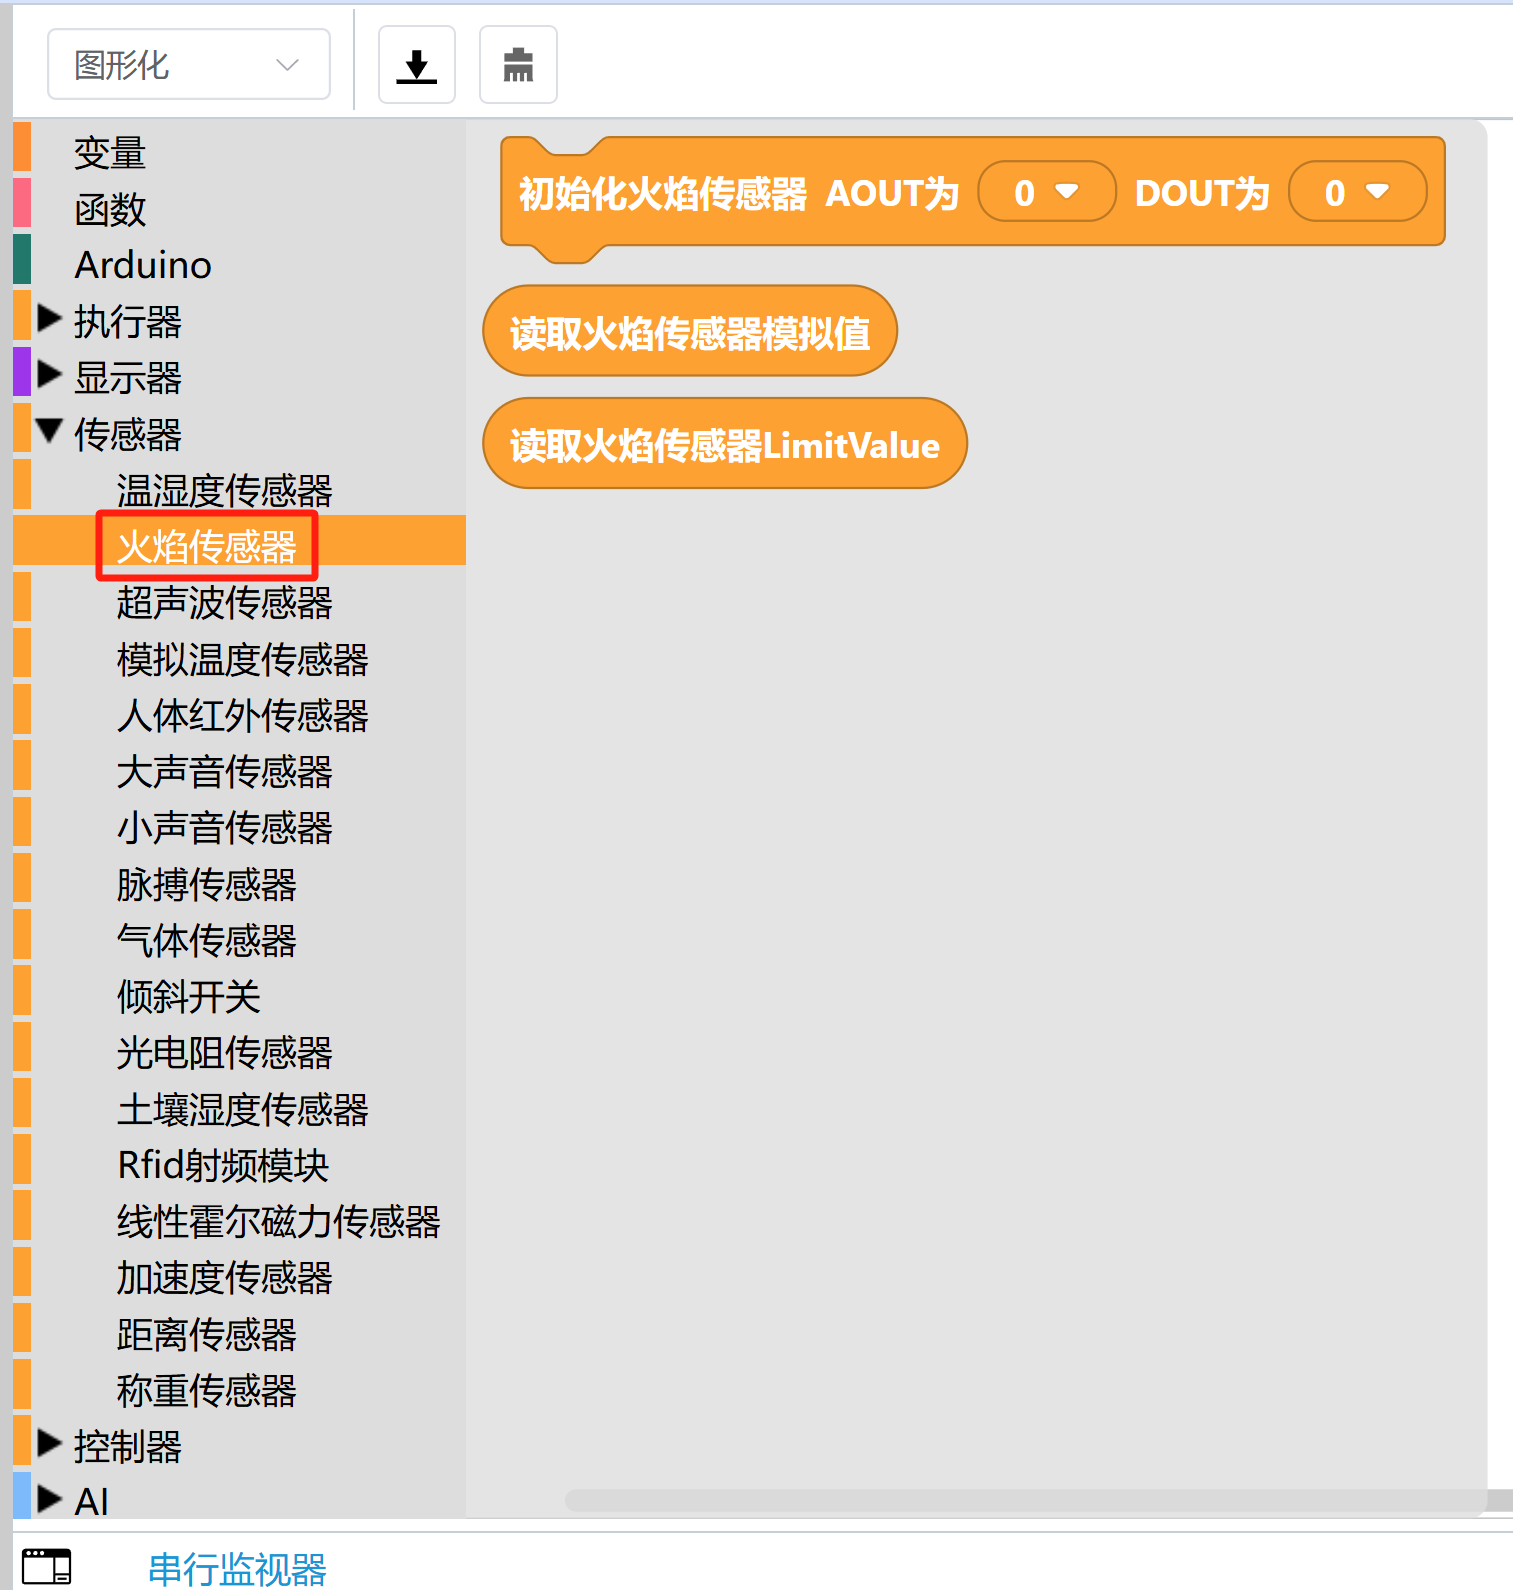Open the AOUT pin dropdown
The height and width of the screenshot is (1590, 1513).
tap(1045, 192)
